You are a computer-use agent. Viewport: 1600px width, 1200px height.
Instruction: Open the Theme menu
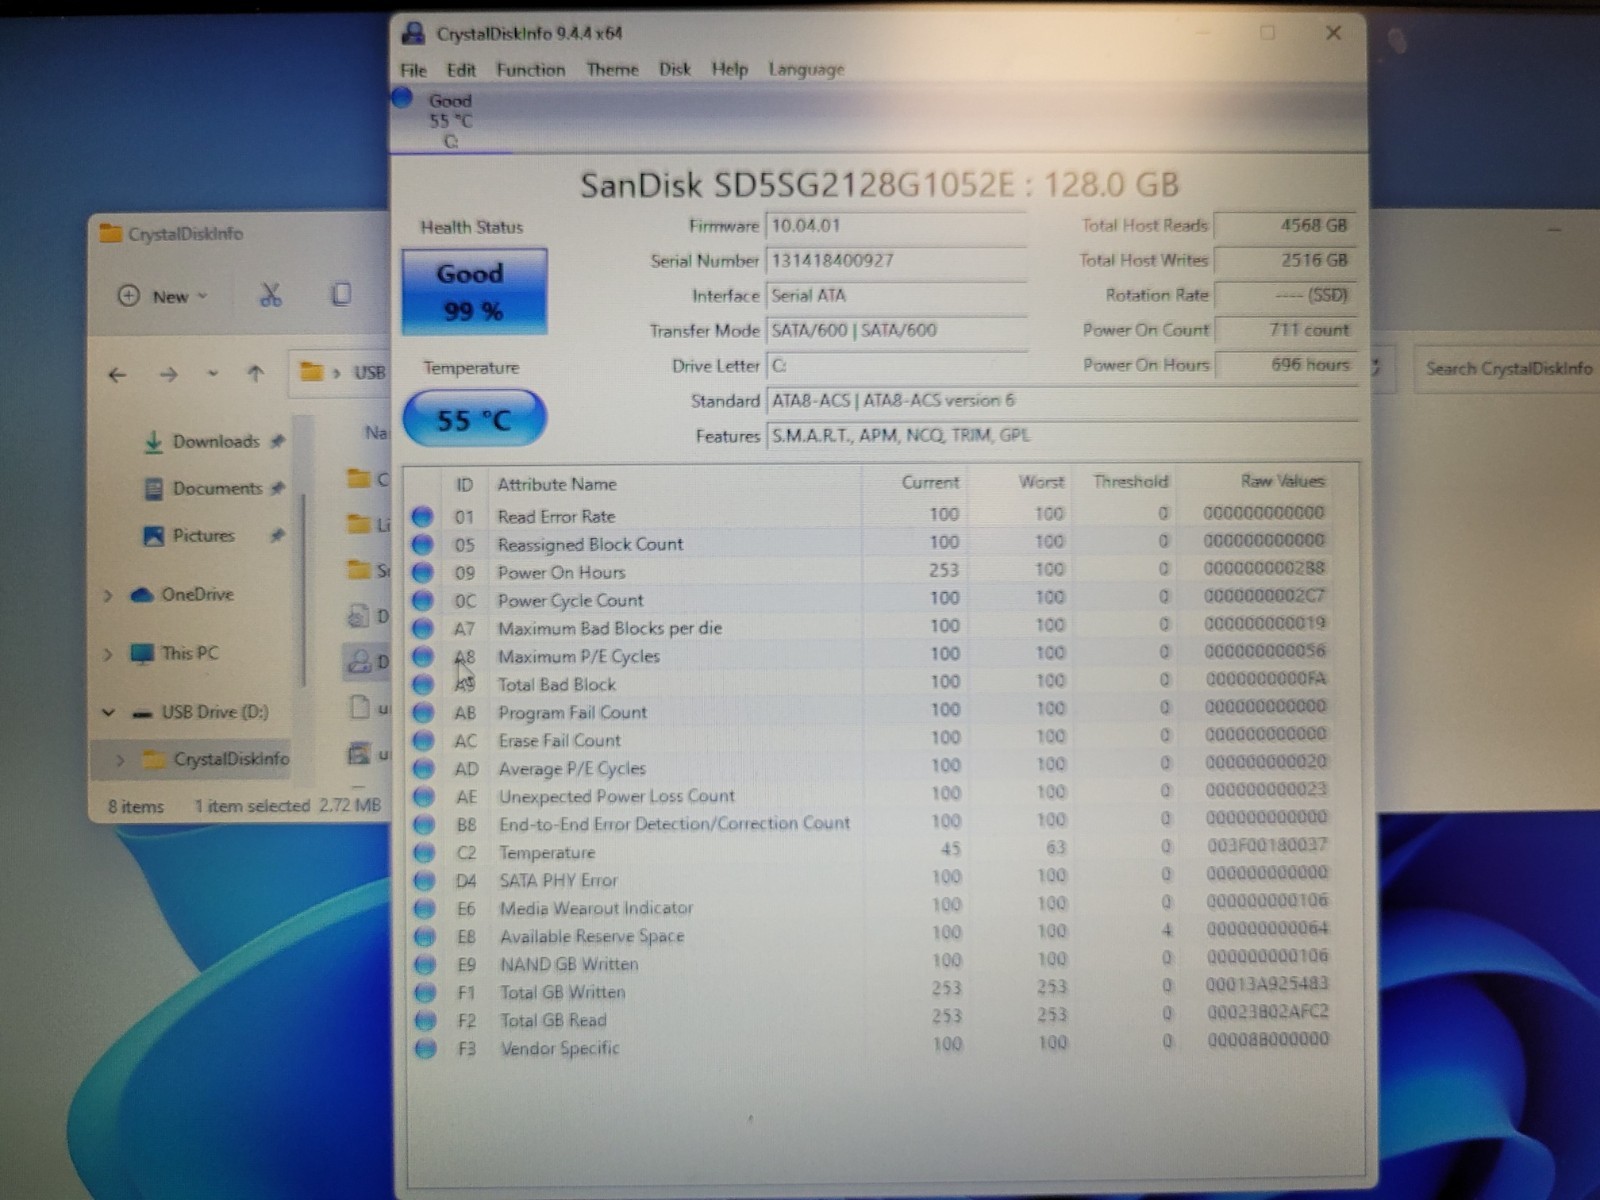612,70
